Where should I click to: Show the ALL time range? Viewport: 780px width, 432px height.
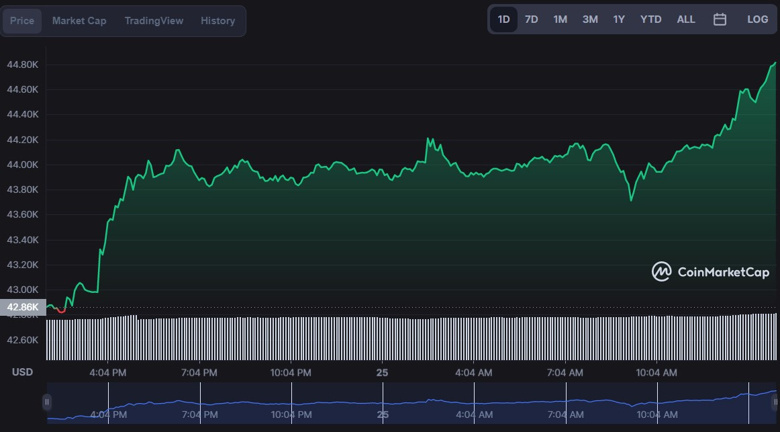[685, 19]
